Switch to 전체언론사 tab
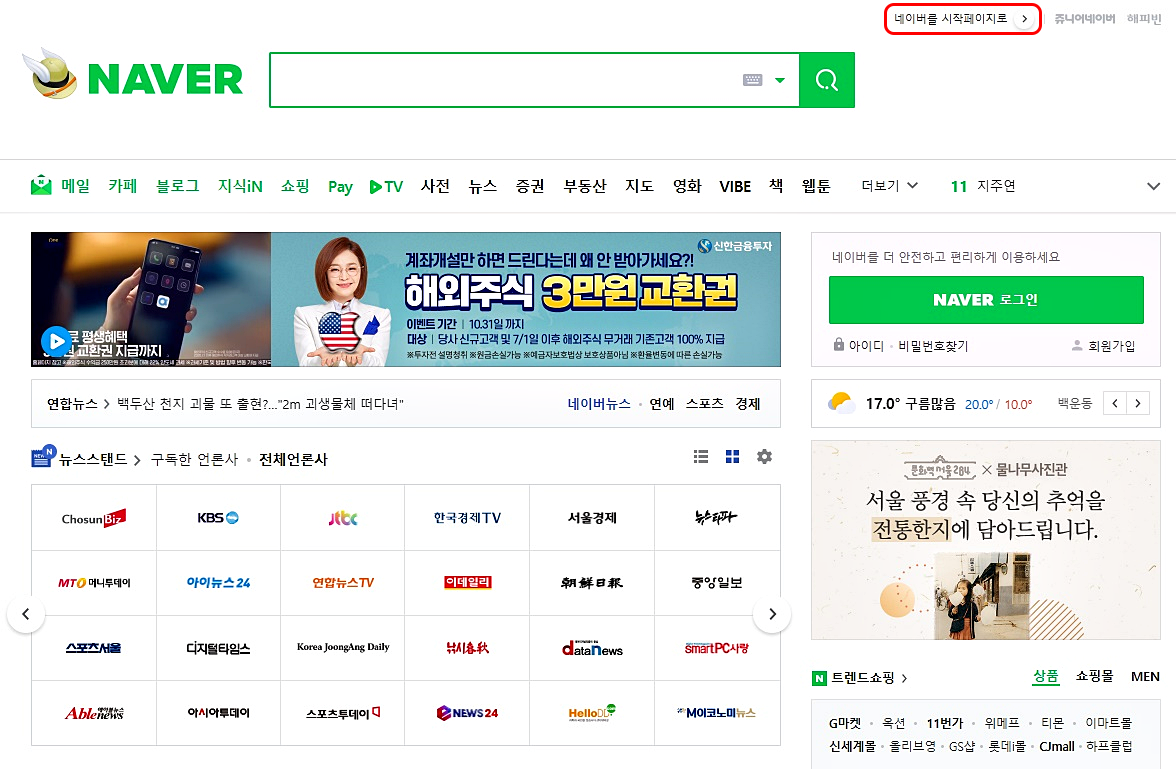The width and height of the screenshot is (1176, 769). [293, 459]
